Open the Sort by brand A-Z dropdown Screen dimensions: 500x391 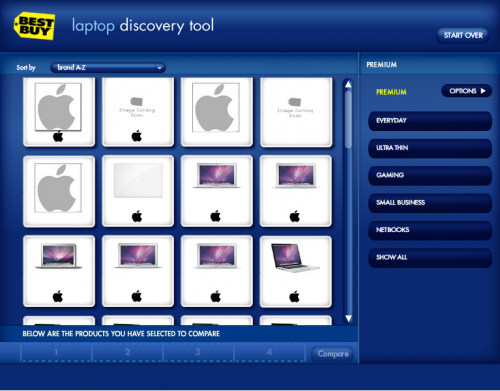[108, 68]
